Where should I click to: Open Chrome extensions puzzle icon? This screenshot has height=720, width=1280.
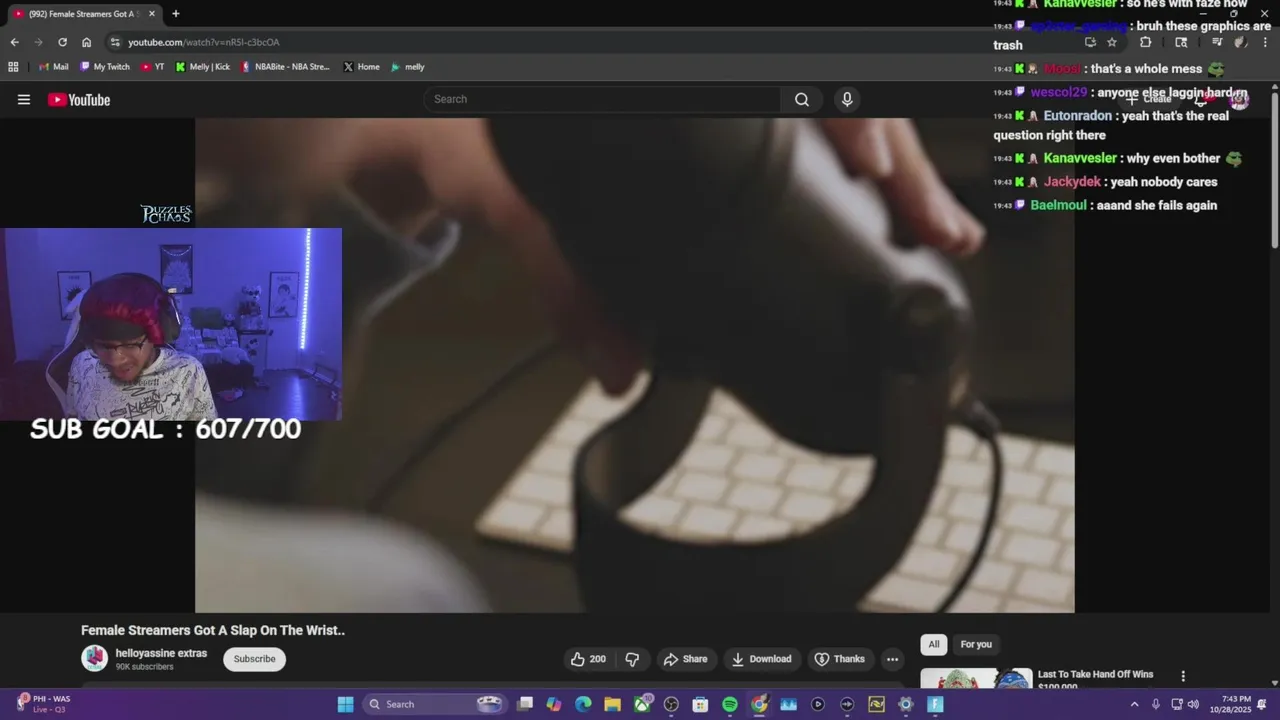click(1145, 42)
